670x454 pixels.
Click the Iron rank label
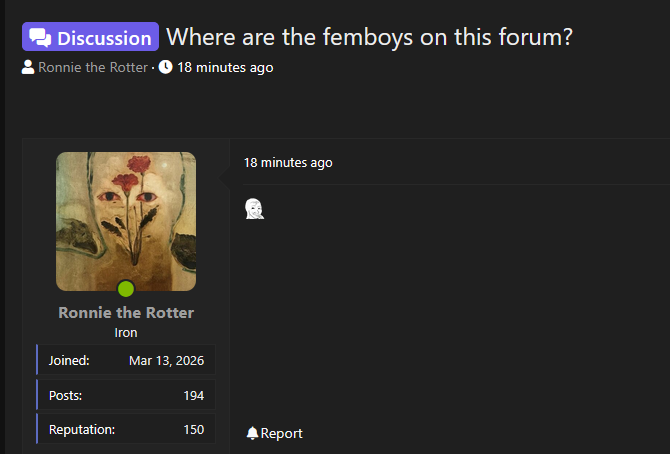(x=126, y=333)
